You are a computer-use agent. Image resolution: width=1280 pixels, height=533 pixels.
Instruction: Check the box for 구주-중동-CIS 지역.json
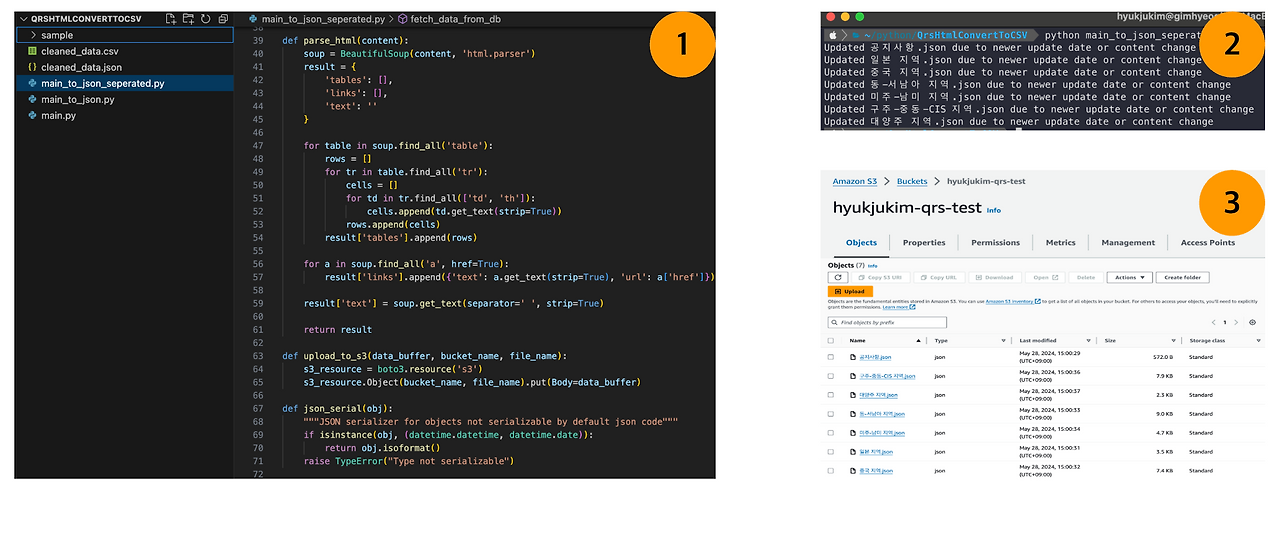[831, 376]
